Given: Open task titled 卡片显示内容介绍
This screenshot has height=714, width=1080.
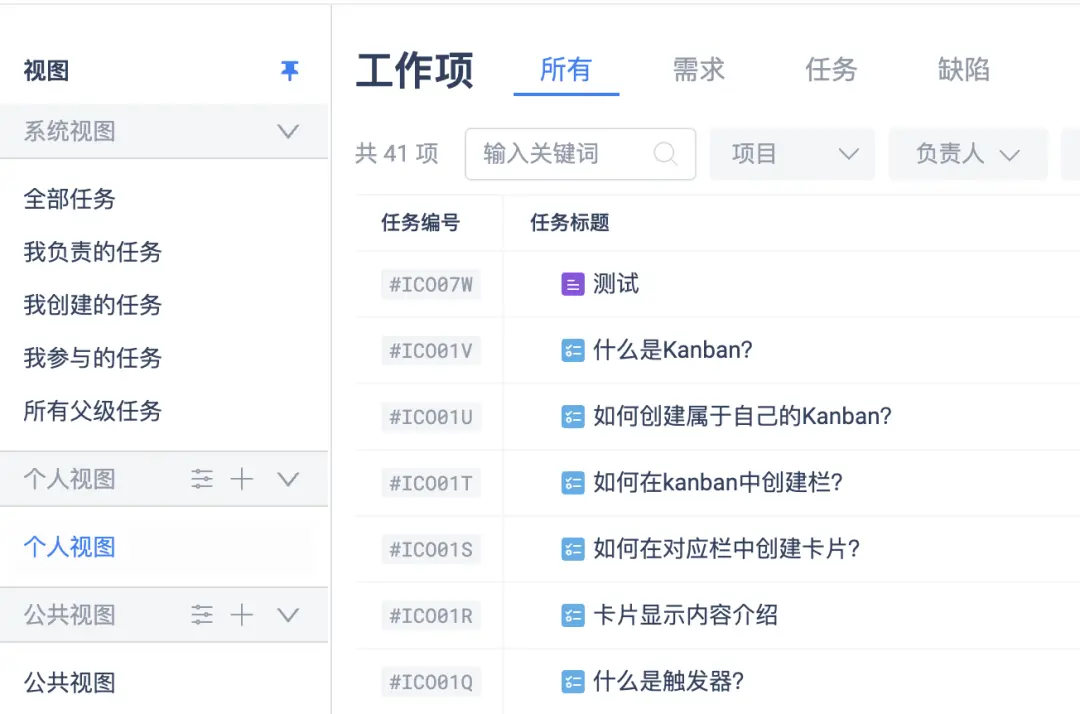Looking at the screenshot, I should (685, 615).
